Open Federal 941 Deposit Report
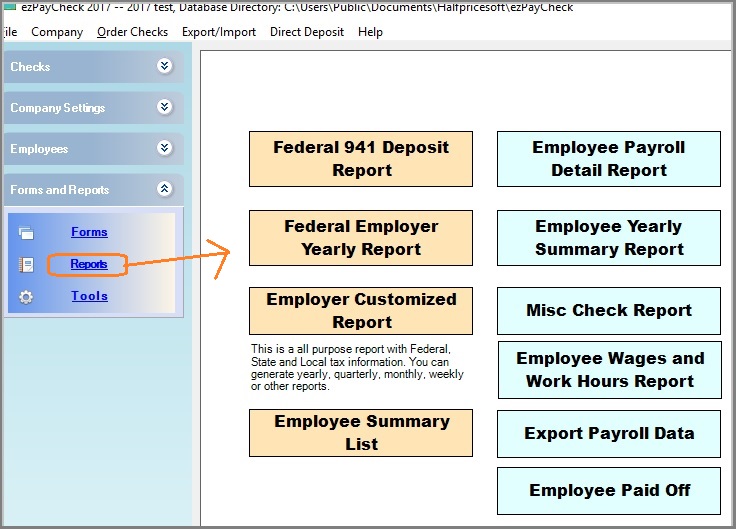 [x=361, y=159]
